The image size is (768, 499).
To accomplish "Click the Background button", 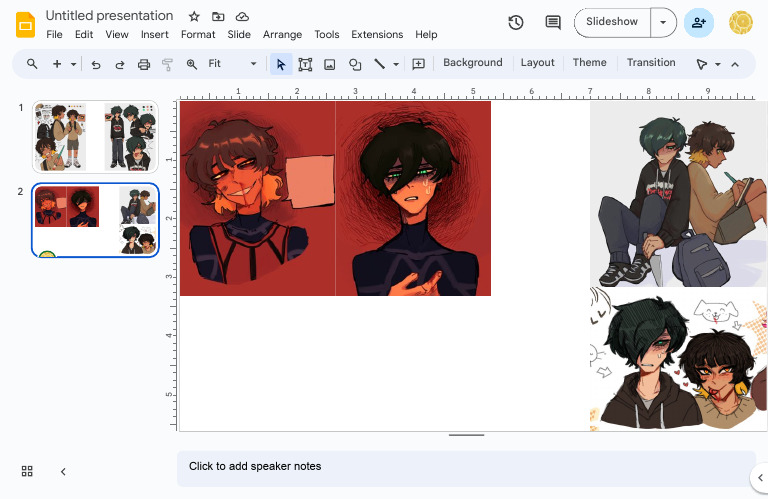I will pos(473,63).
